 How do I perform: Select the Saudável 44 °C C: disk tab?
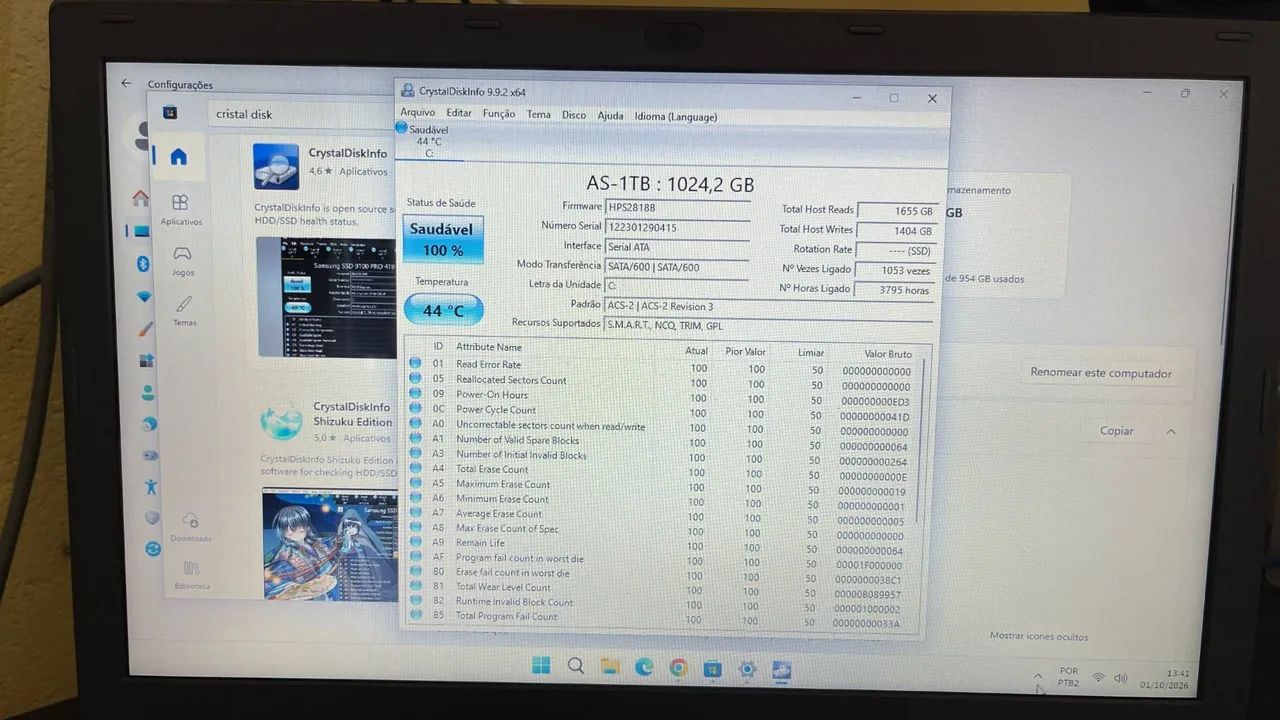(x=428, y=141)
